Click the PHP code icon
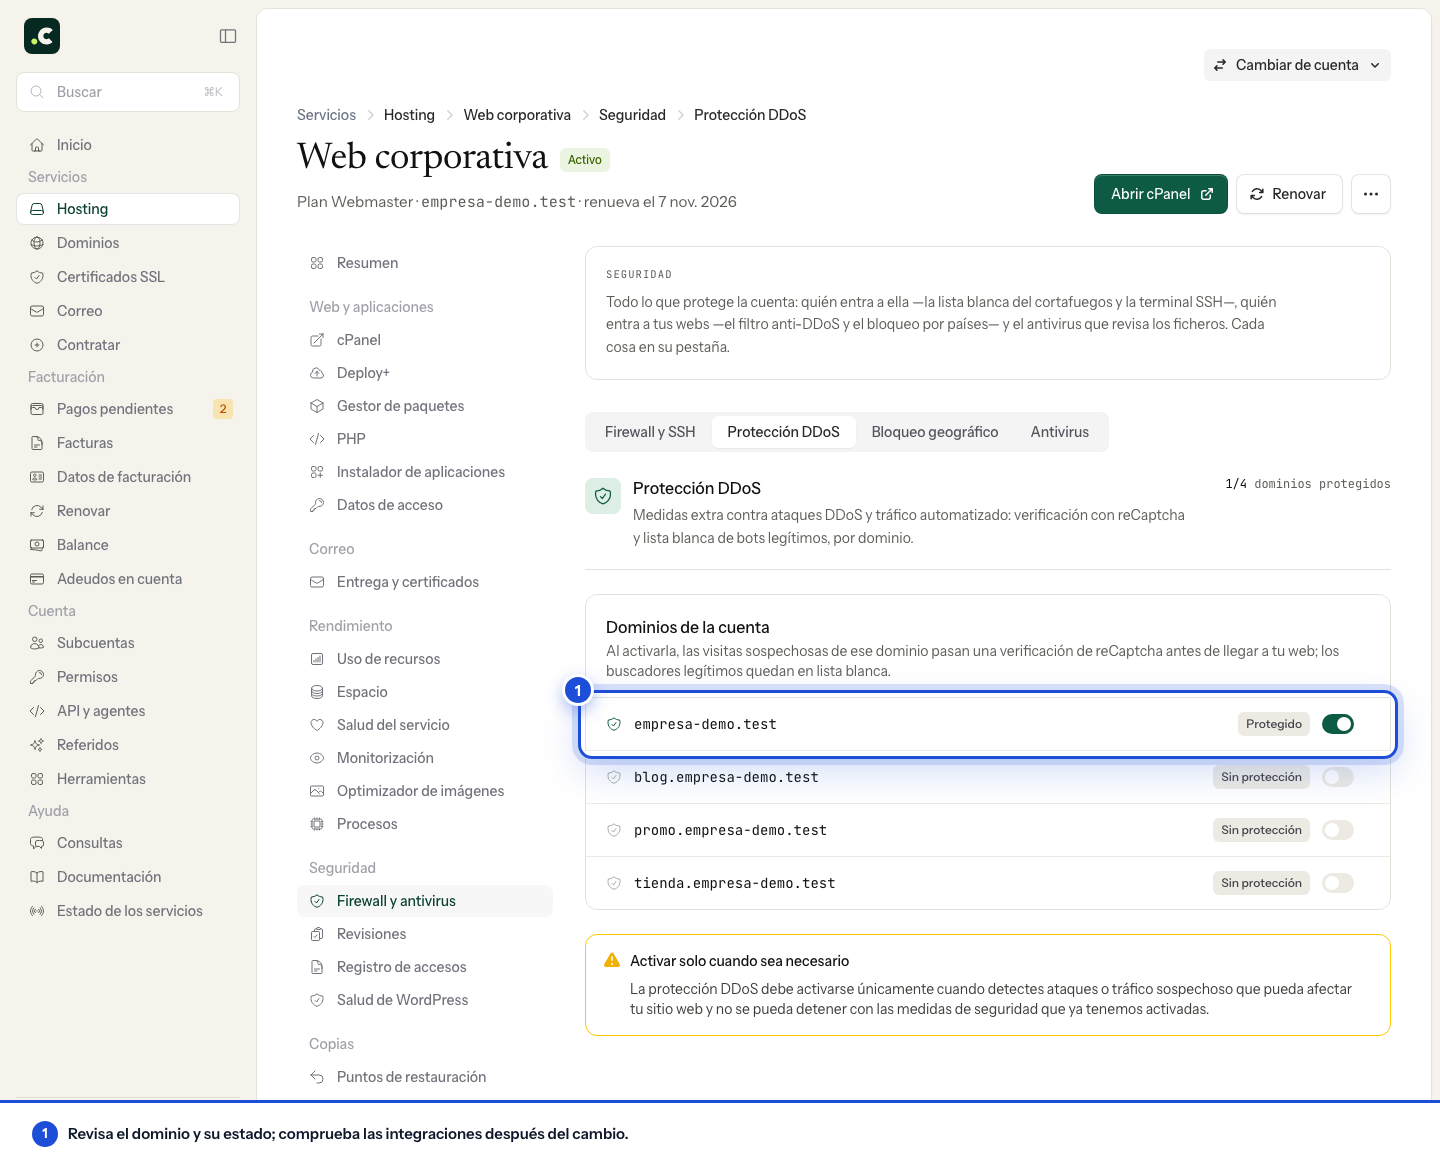 tap(317, 439)
